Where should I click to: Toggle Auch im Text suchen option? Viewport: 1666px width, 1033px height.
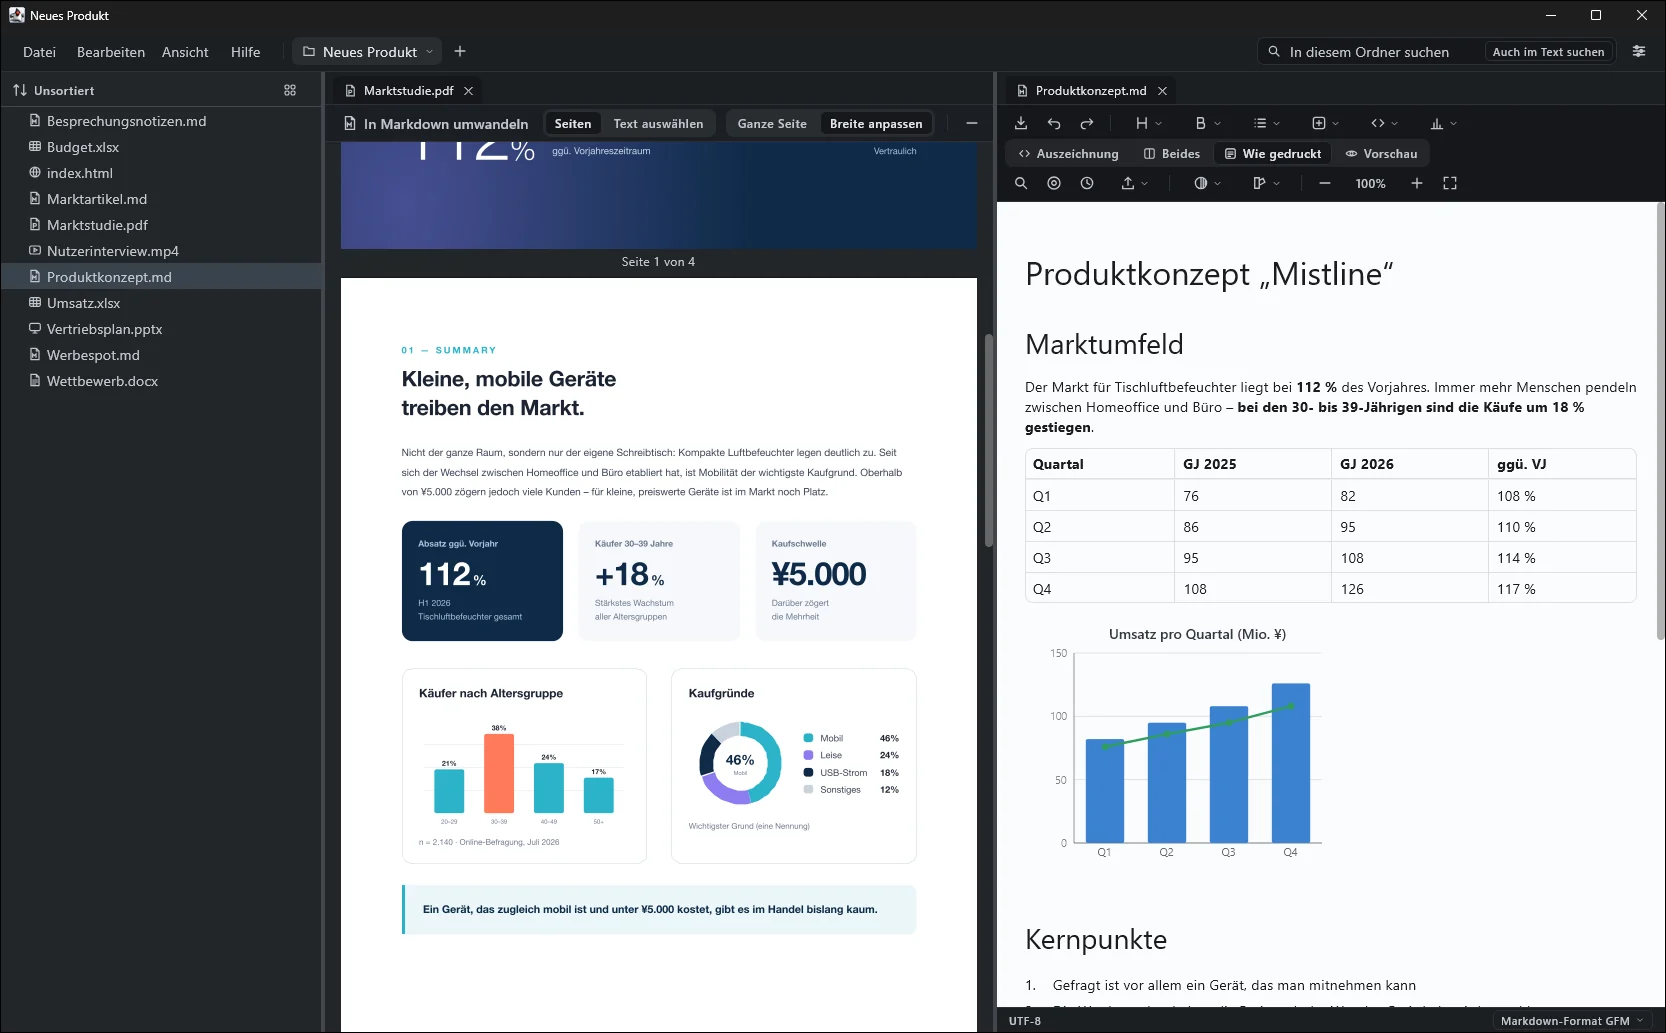pos(1548,52)
